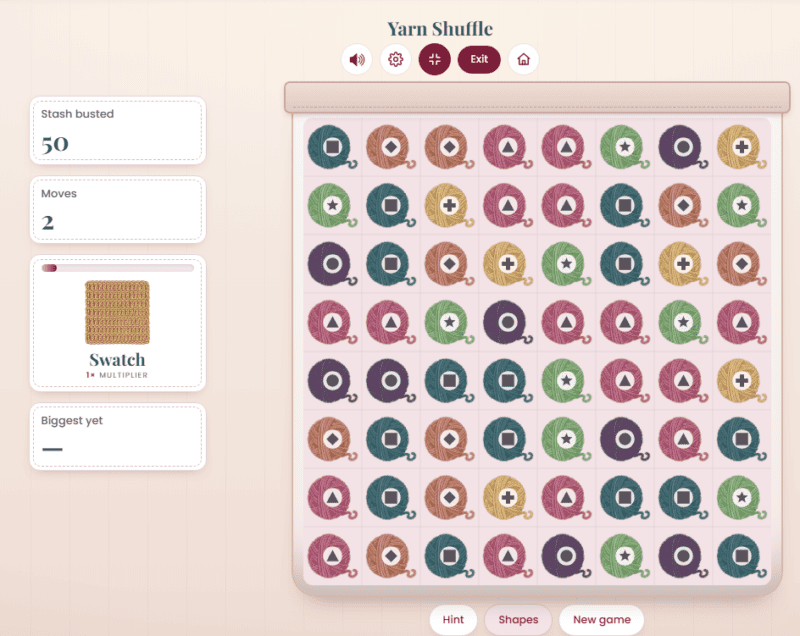Choose the yellow plus yarn in the fifth row
Viewport: 800px width, 636px height.
click(741, 381)
